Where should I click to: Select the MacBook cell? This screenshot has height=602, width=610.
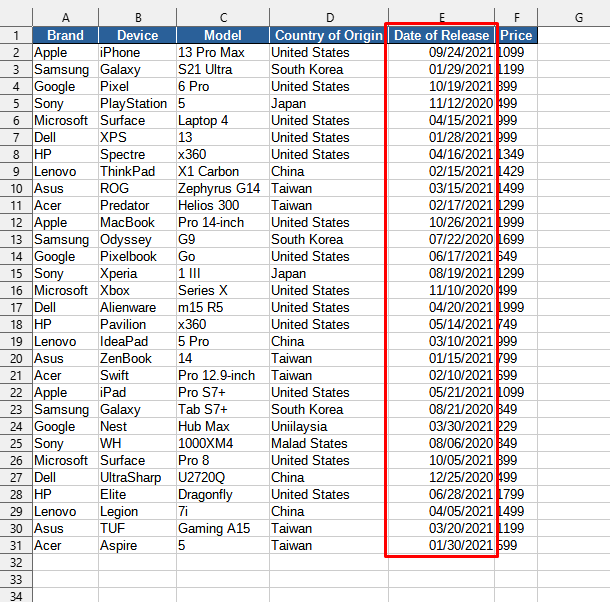point(137,222)
